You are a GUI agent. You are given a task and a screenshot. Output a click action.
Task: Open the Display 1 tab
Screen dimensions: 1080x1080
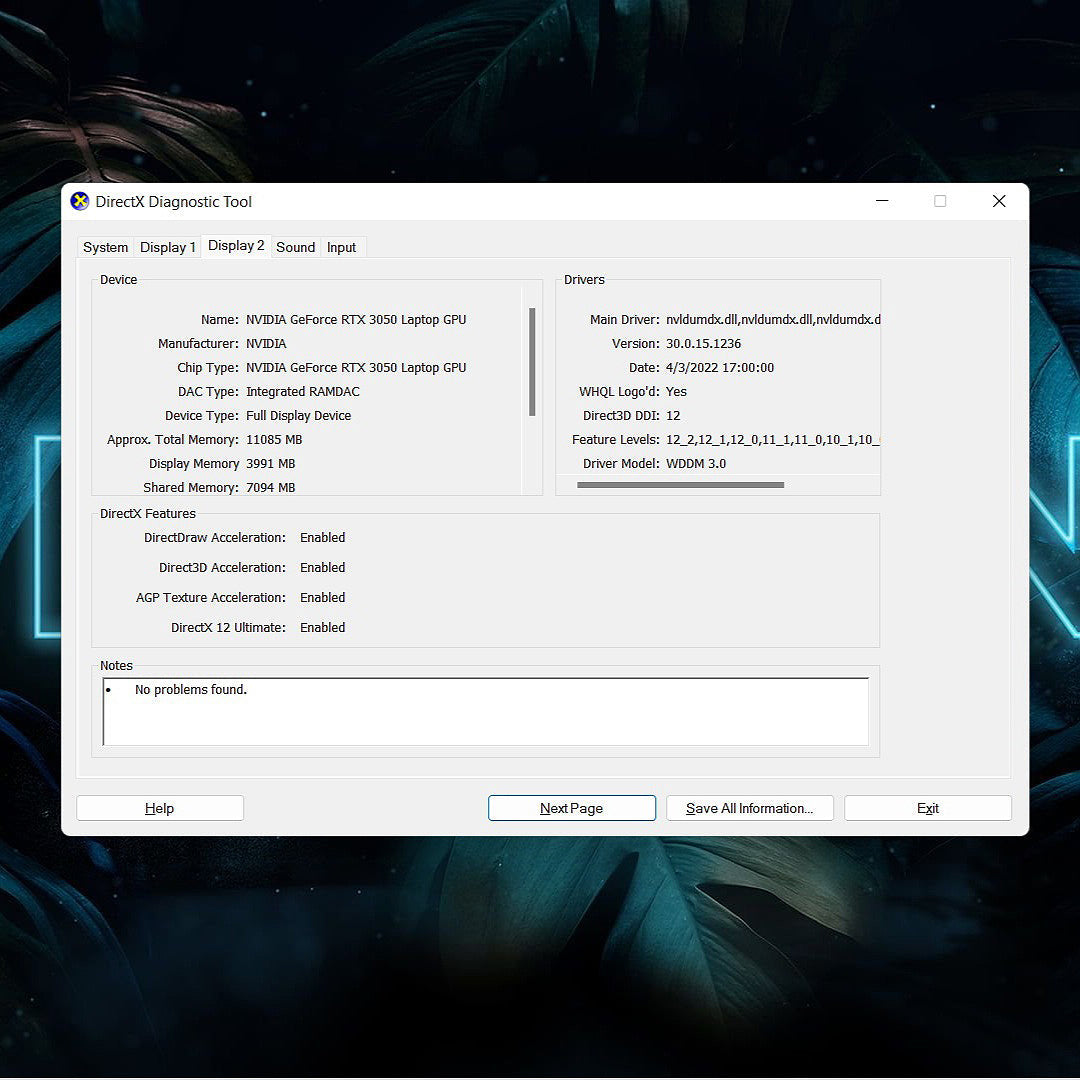pos(167,247)
